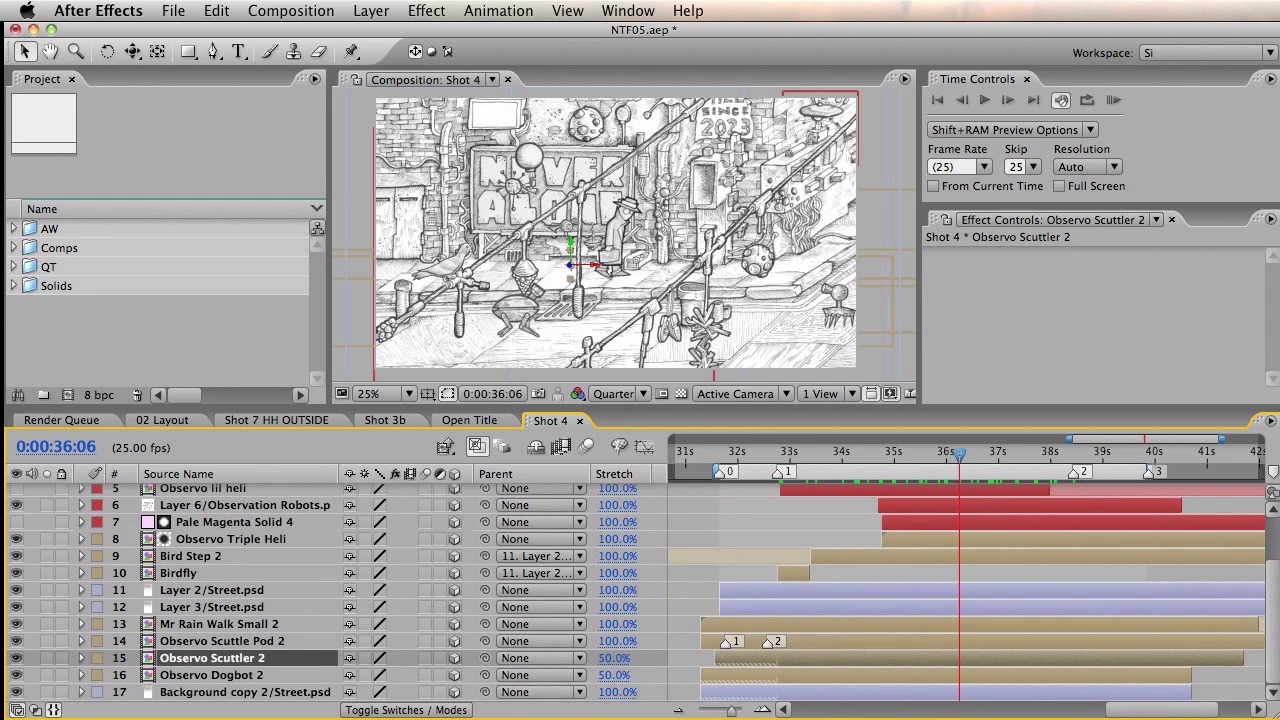Hide the Observo Dogbot 2 layer
Viewport: 1280px width, 720px height.
[16, 675]
